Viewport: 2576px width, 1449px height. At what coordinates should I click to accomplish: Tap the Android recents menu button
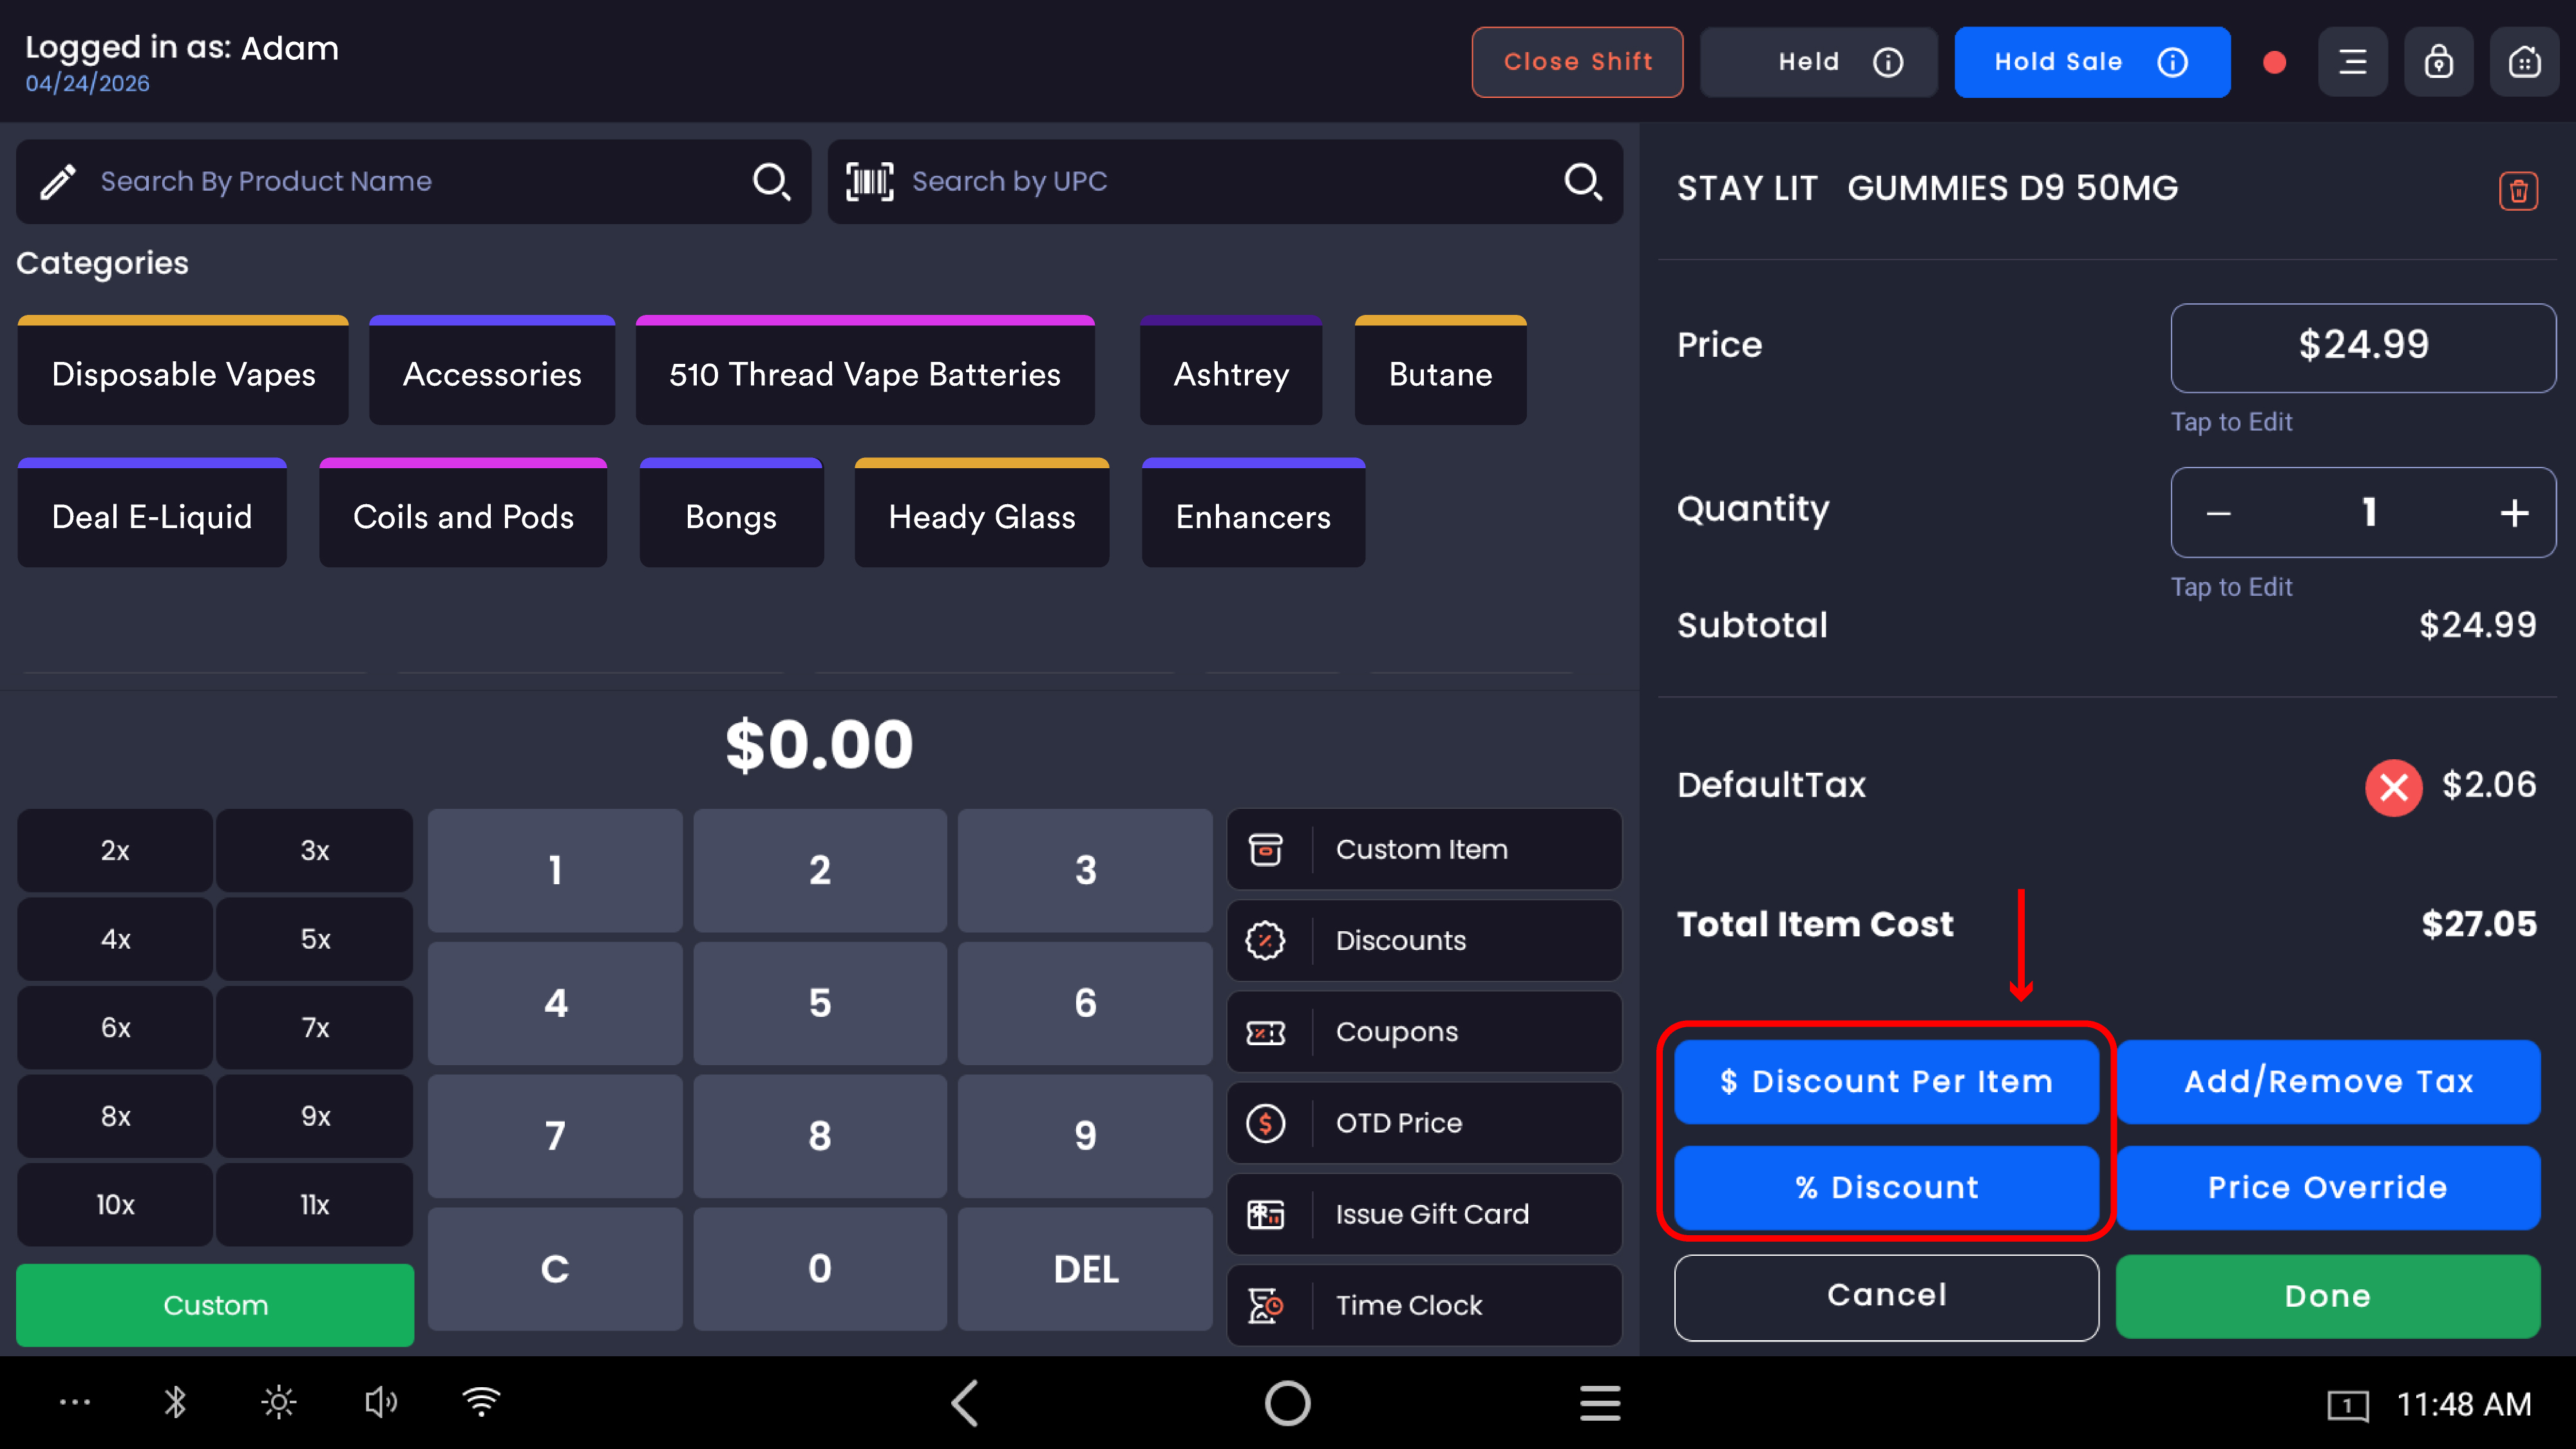[1600, 1403]
